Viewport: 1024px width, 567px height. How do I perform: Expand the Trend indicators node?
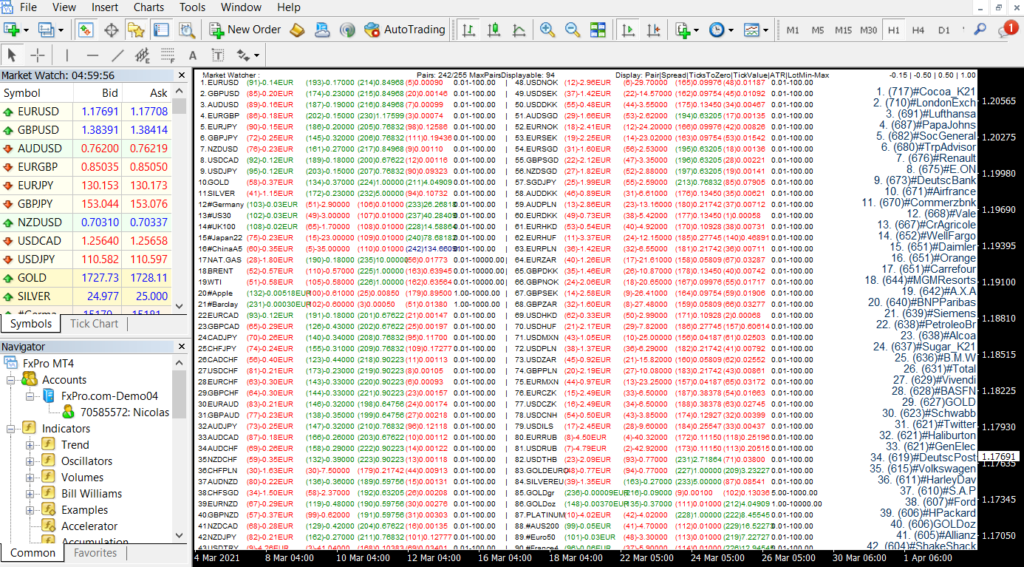29,445
